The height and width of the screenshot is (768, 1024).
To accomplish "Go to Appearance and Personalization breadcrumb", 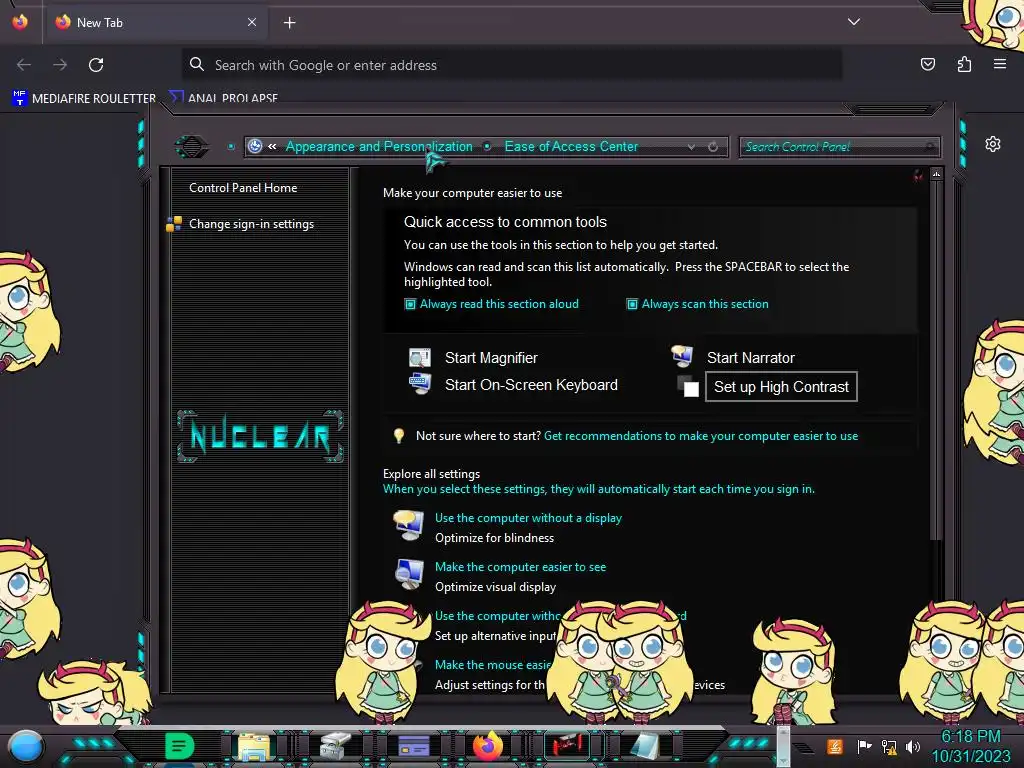I will pos(379,146).
